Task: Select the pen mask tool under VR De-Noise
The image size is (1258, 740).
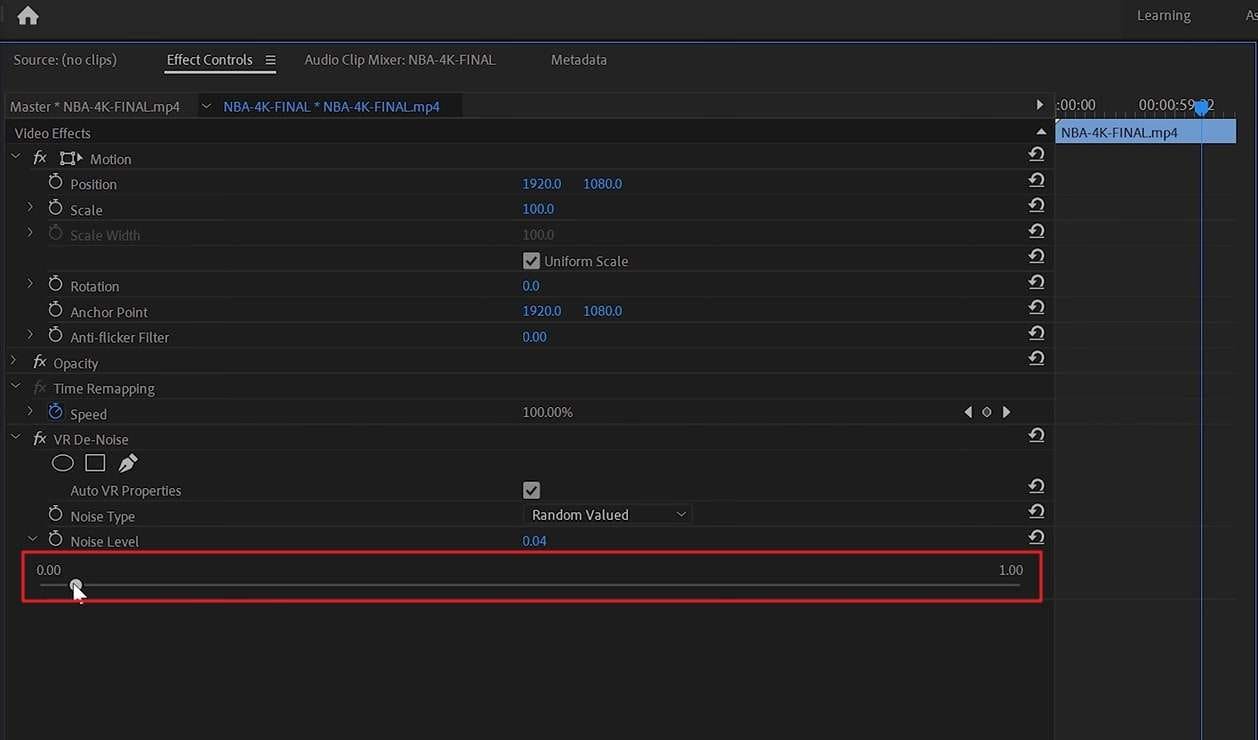Action: coord(128,463)
